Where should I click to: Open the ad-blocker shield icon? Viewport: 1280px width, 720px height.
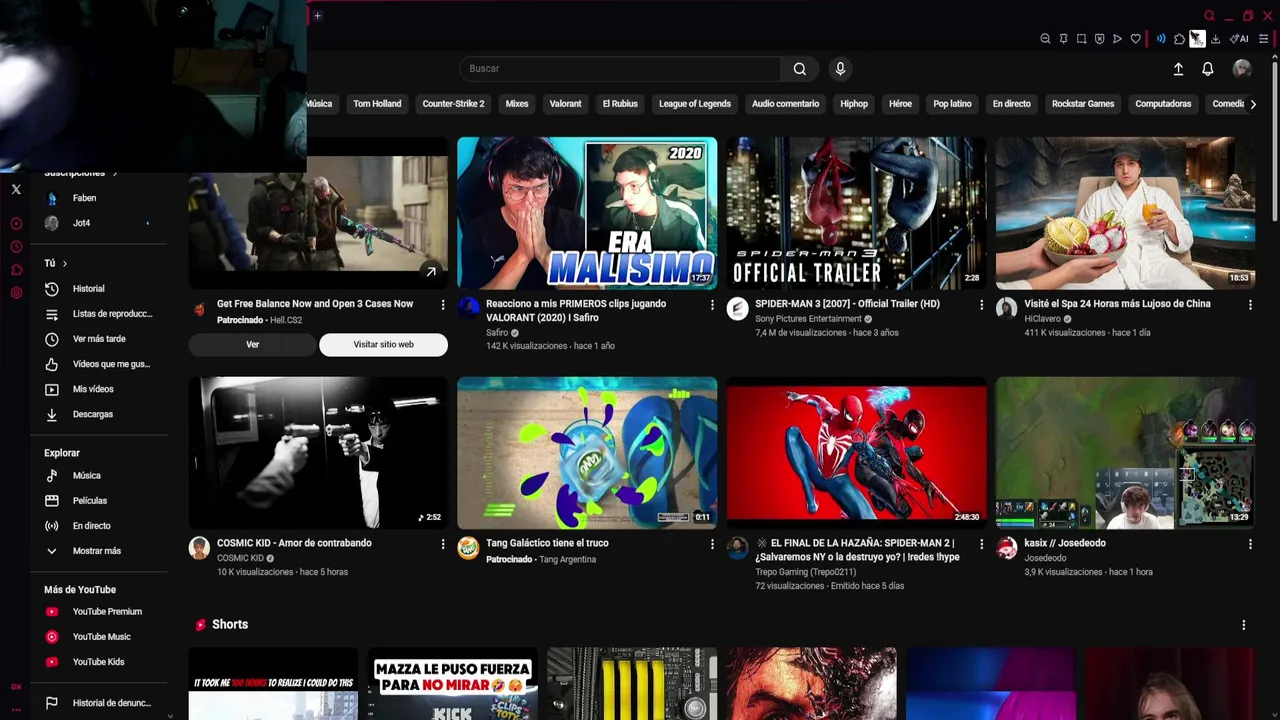pos(1099,39)
